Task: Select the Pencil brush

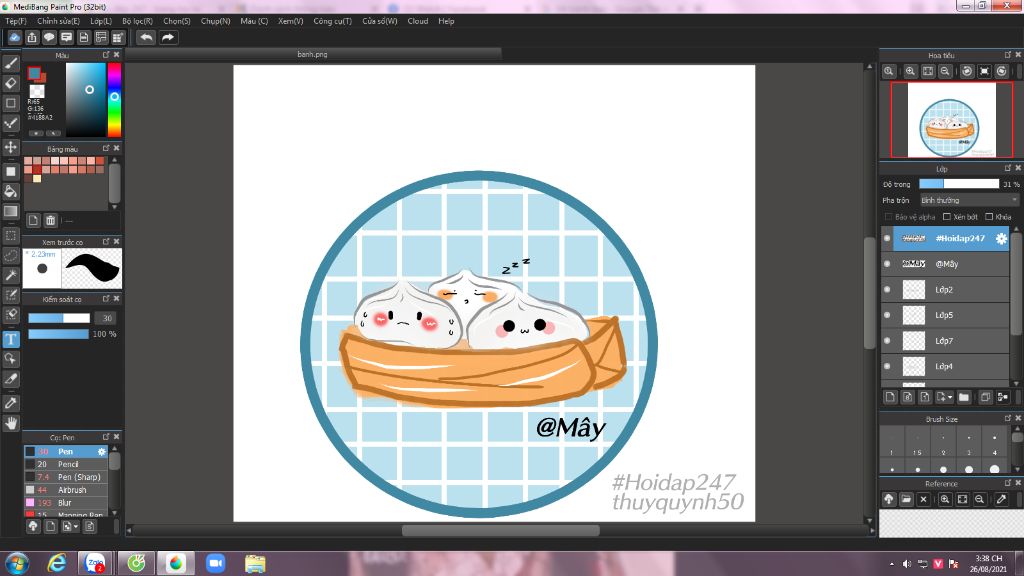Action: 65,464
